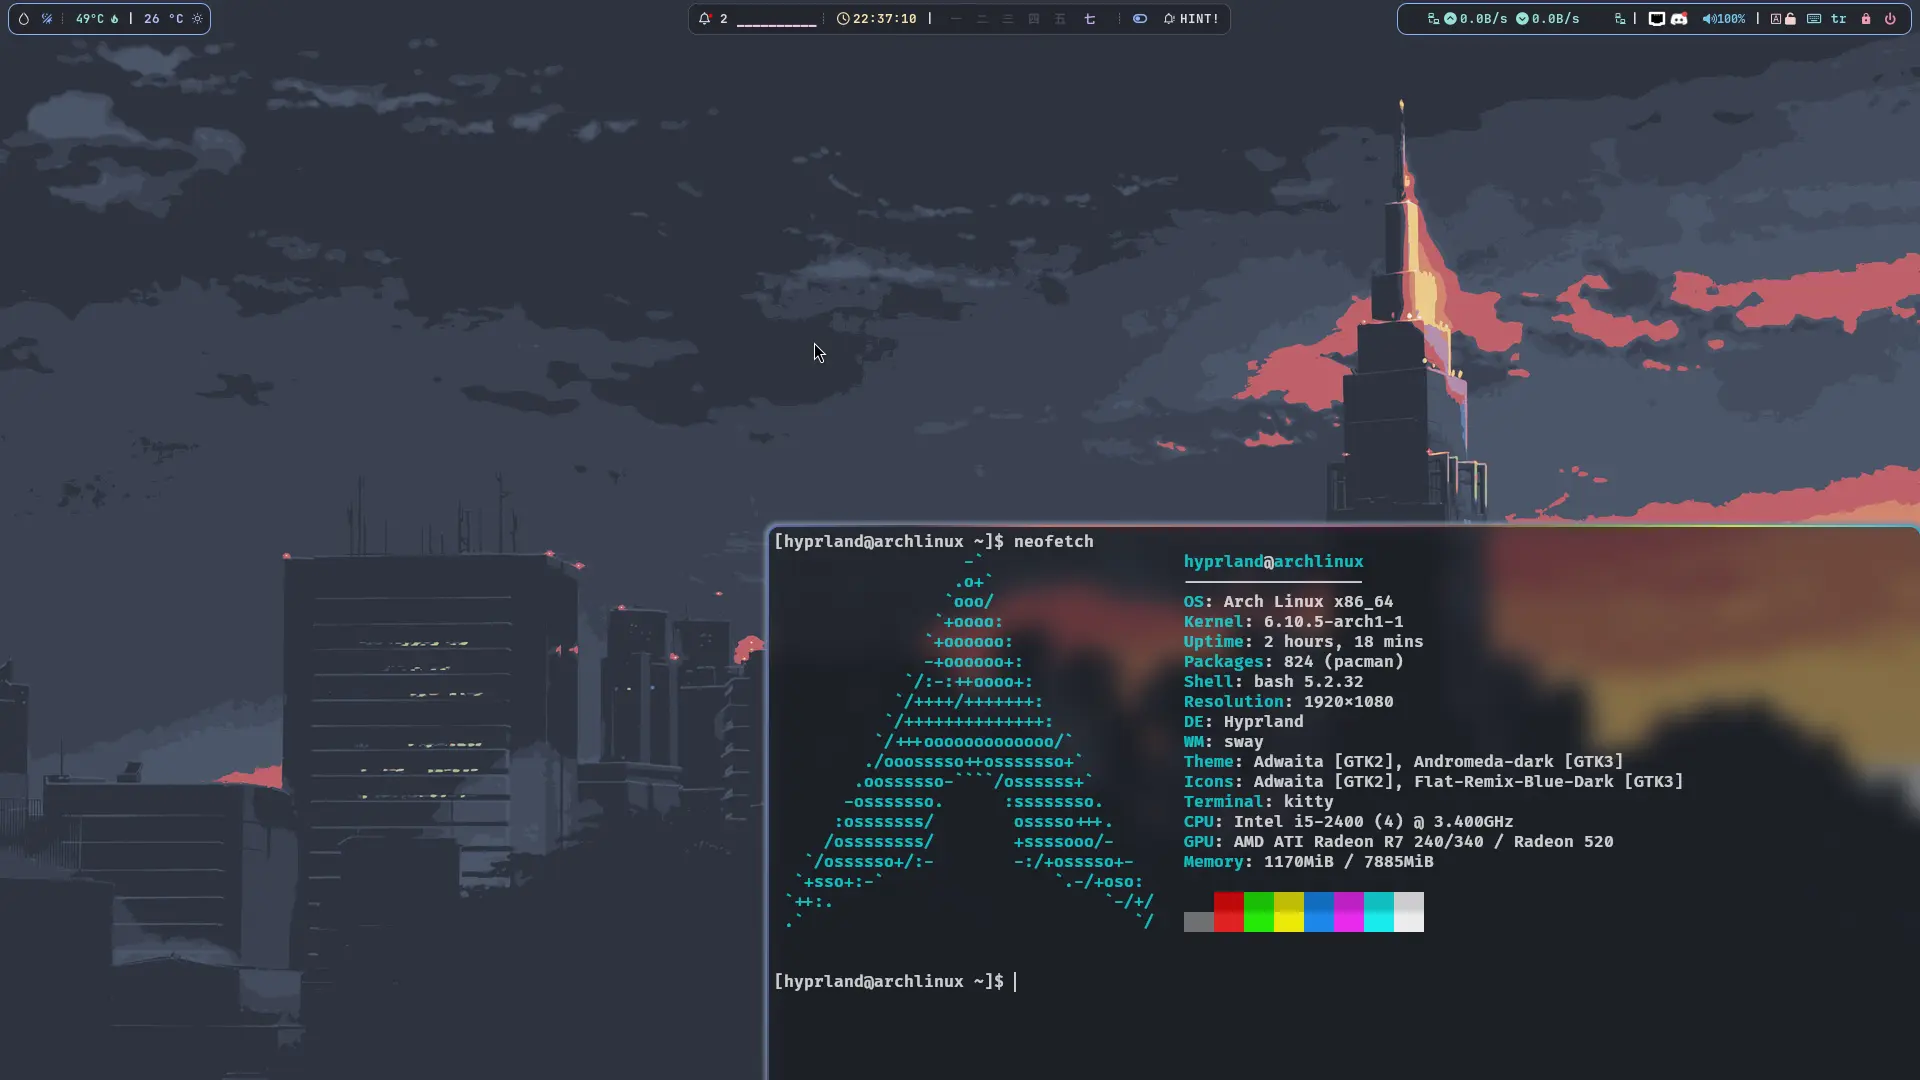Switch to workspace 三 (three)
Image resolution: width=1920 pixels, height=1080 pixels.
coord(1008,19)
